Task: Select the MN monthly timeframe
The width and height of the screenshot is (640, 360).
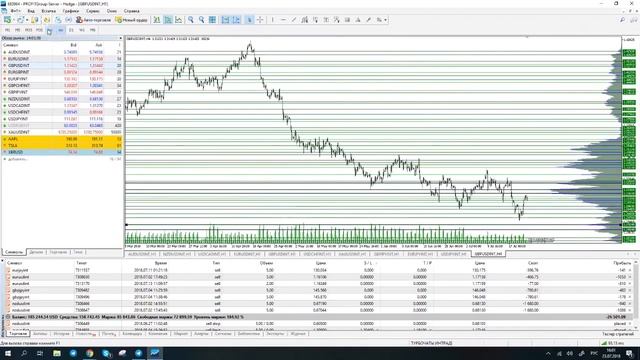Action: coord(93,30)
